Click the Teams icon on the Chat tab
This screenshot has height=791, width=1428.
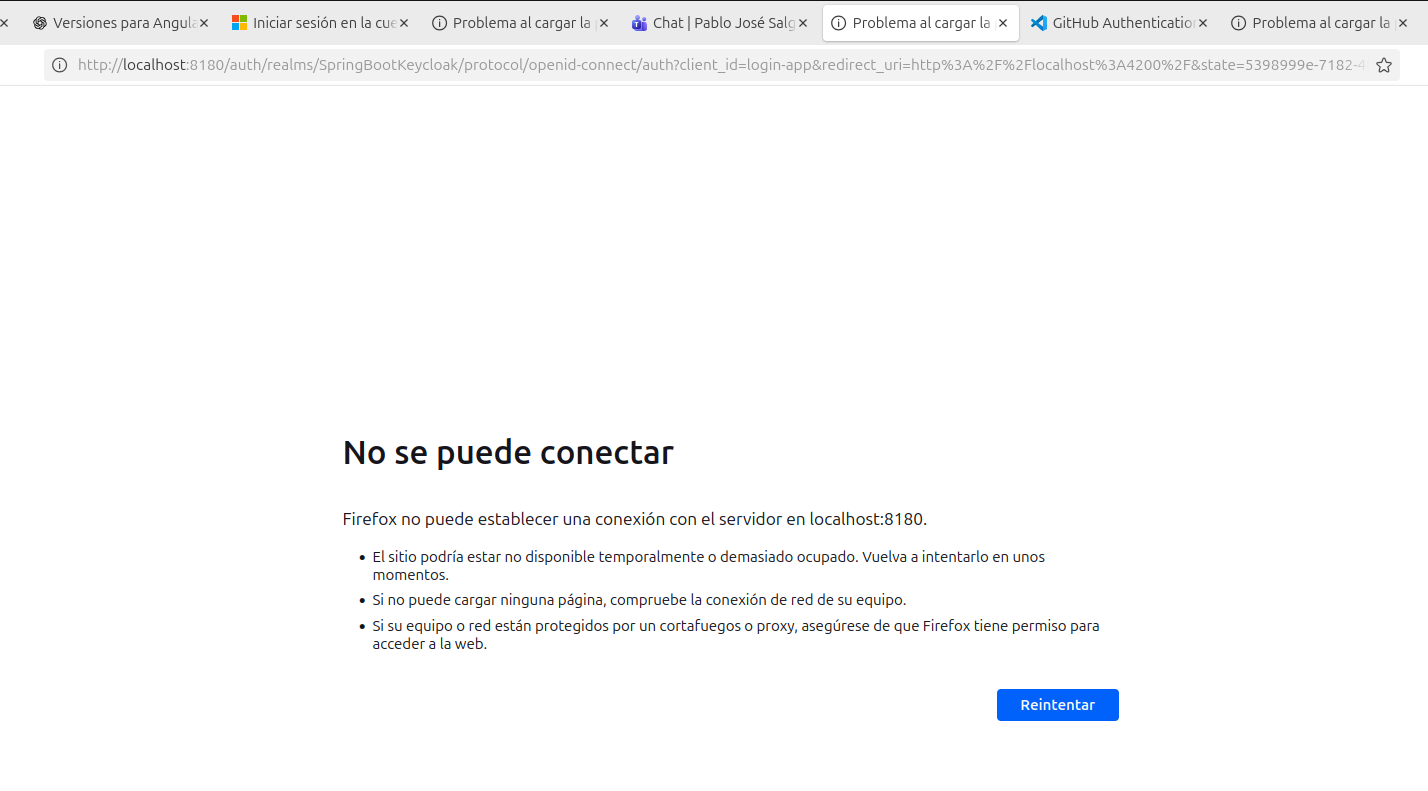pyautogui.click(x=640, y=23)
